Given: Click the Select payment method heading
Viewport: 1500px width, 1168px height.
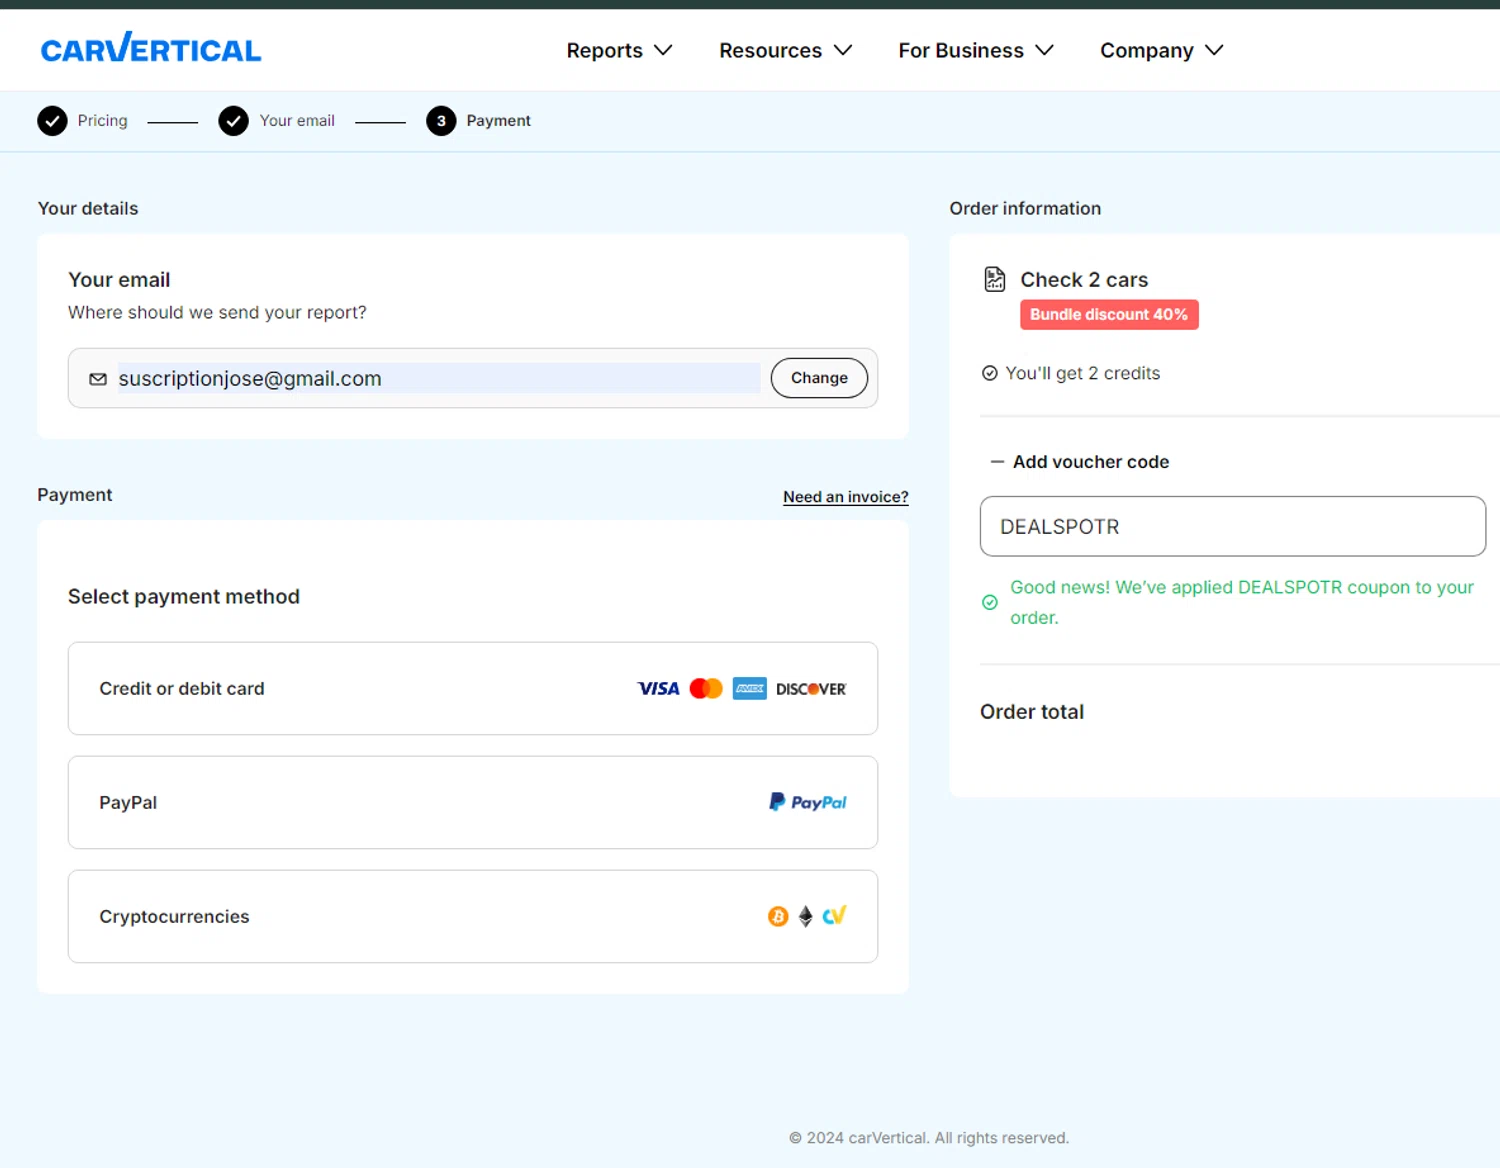Looking at the screenshot, I should coord(184,597).
